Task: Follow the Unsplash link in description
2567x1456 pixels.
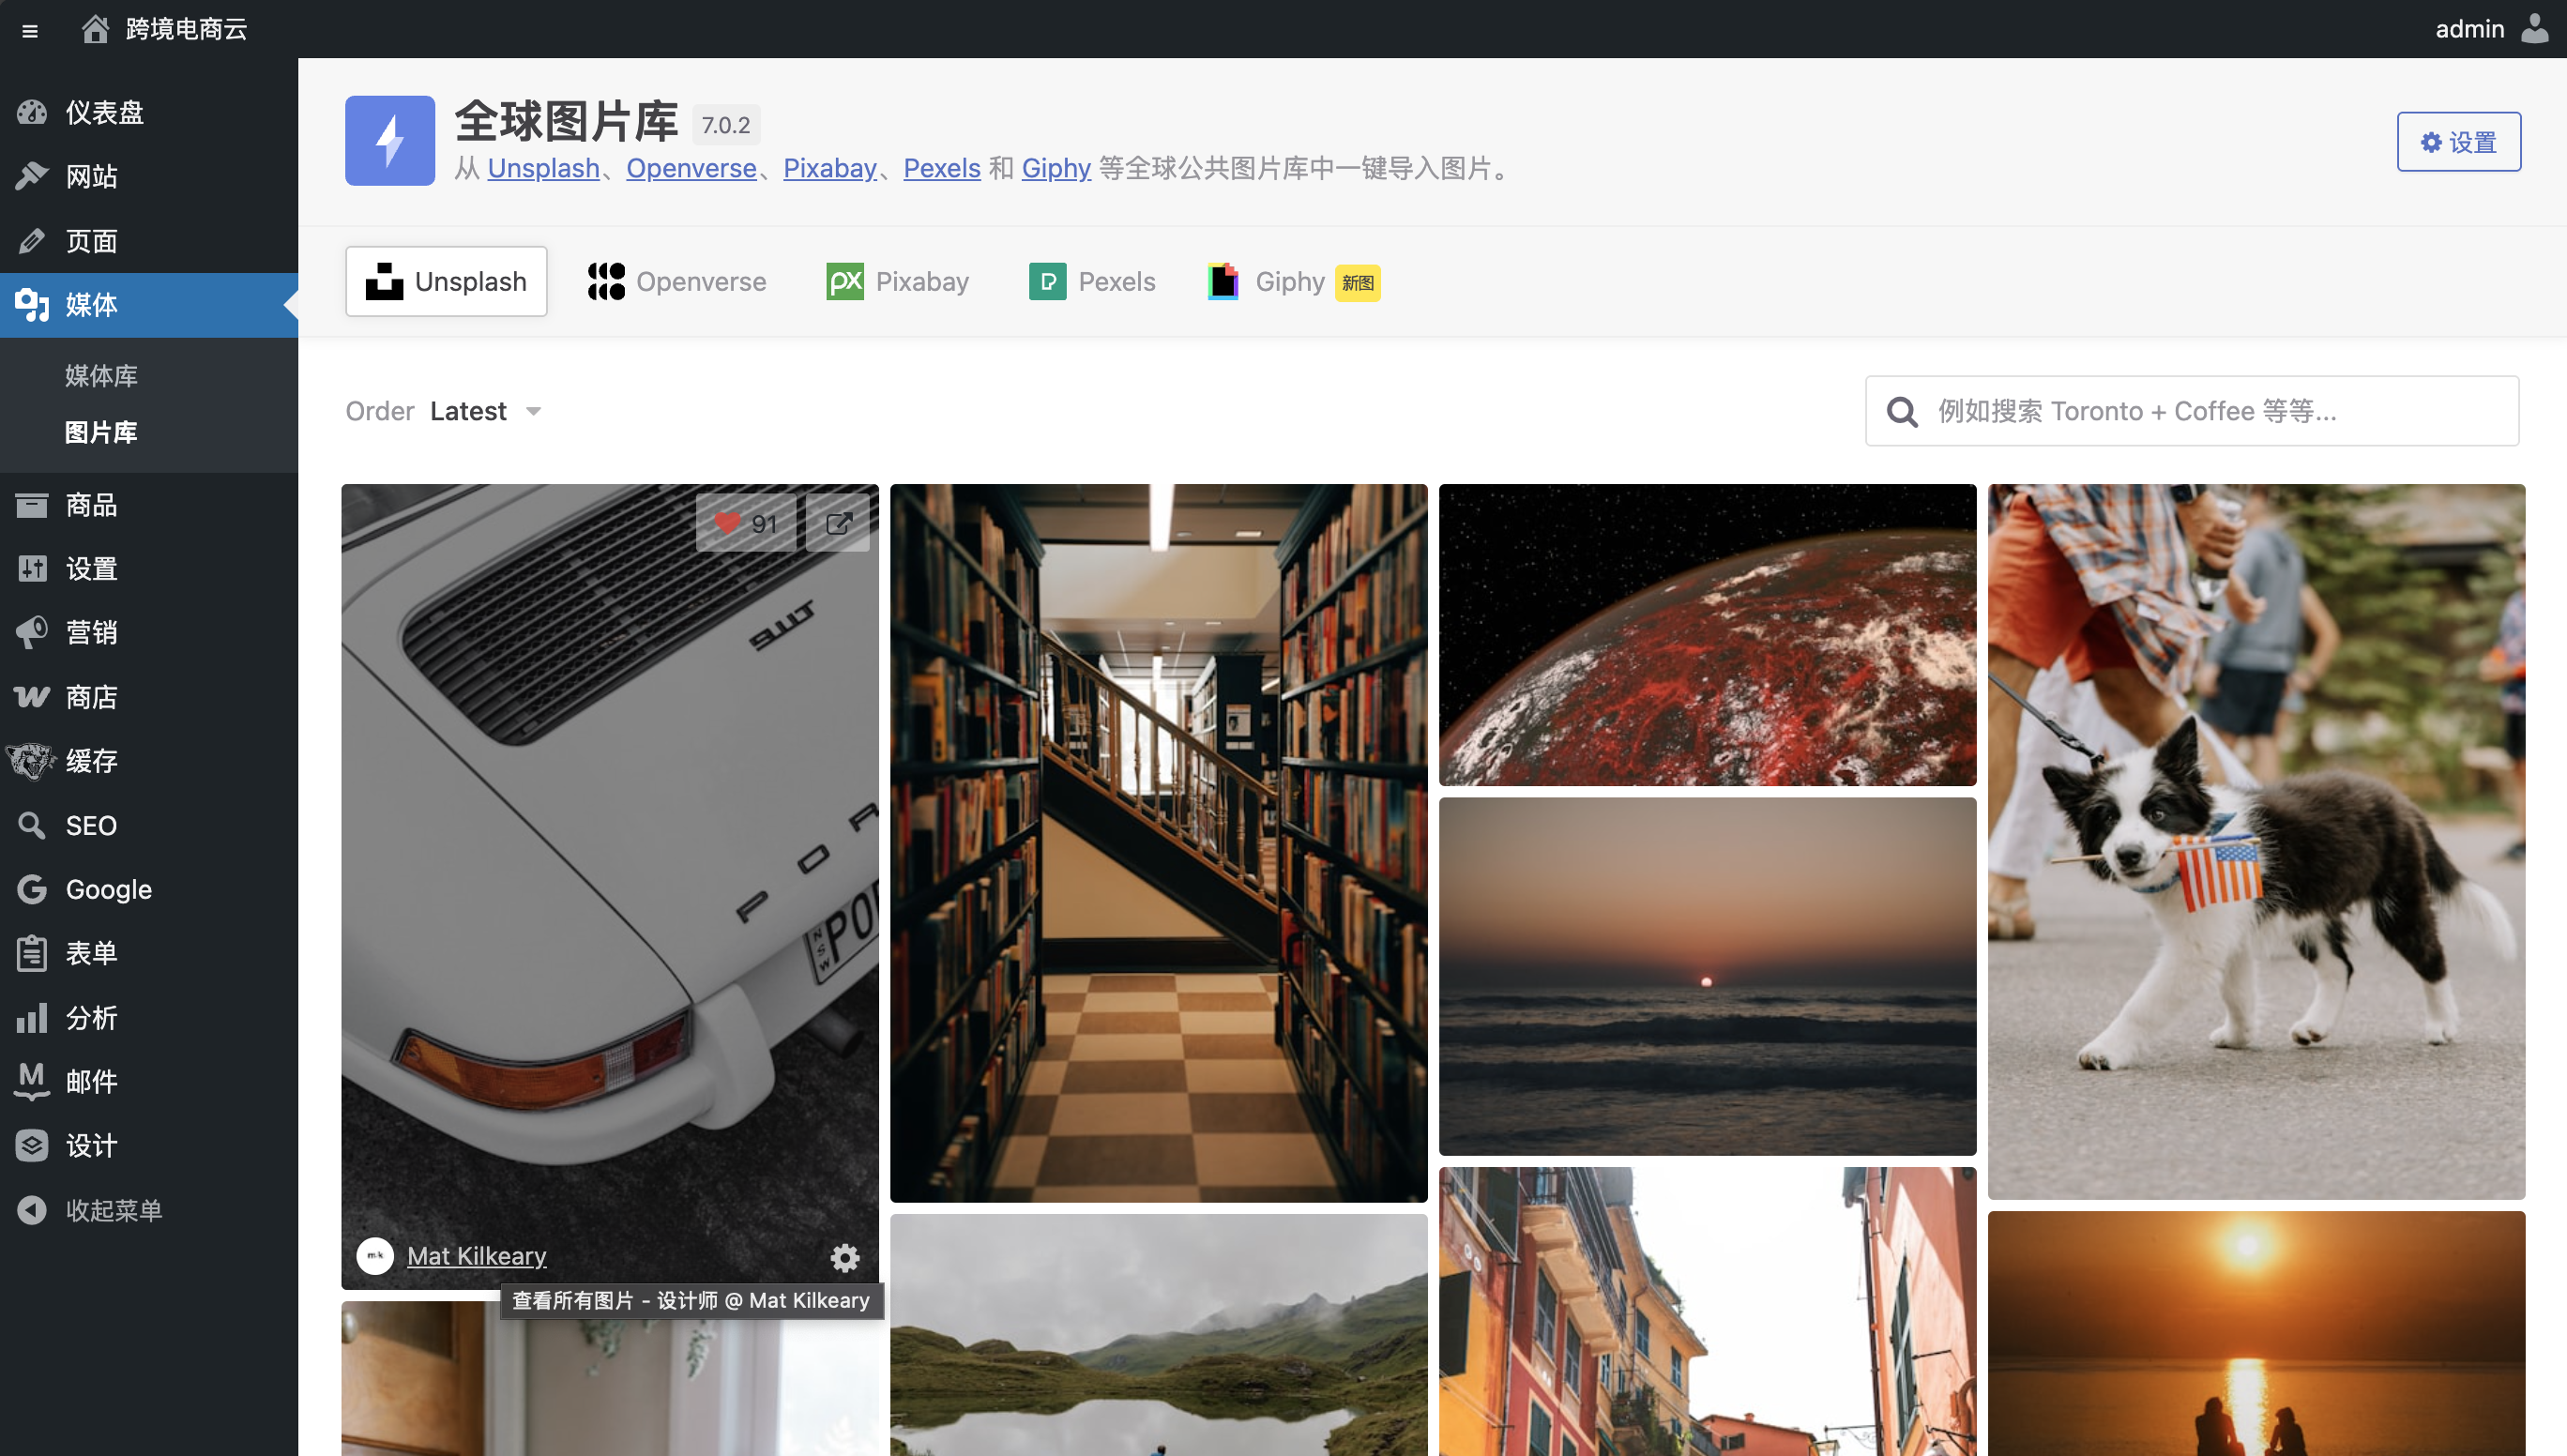Action: tap(544, 168)
